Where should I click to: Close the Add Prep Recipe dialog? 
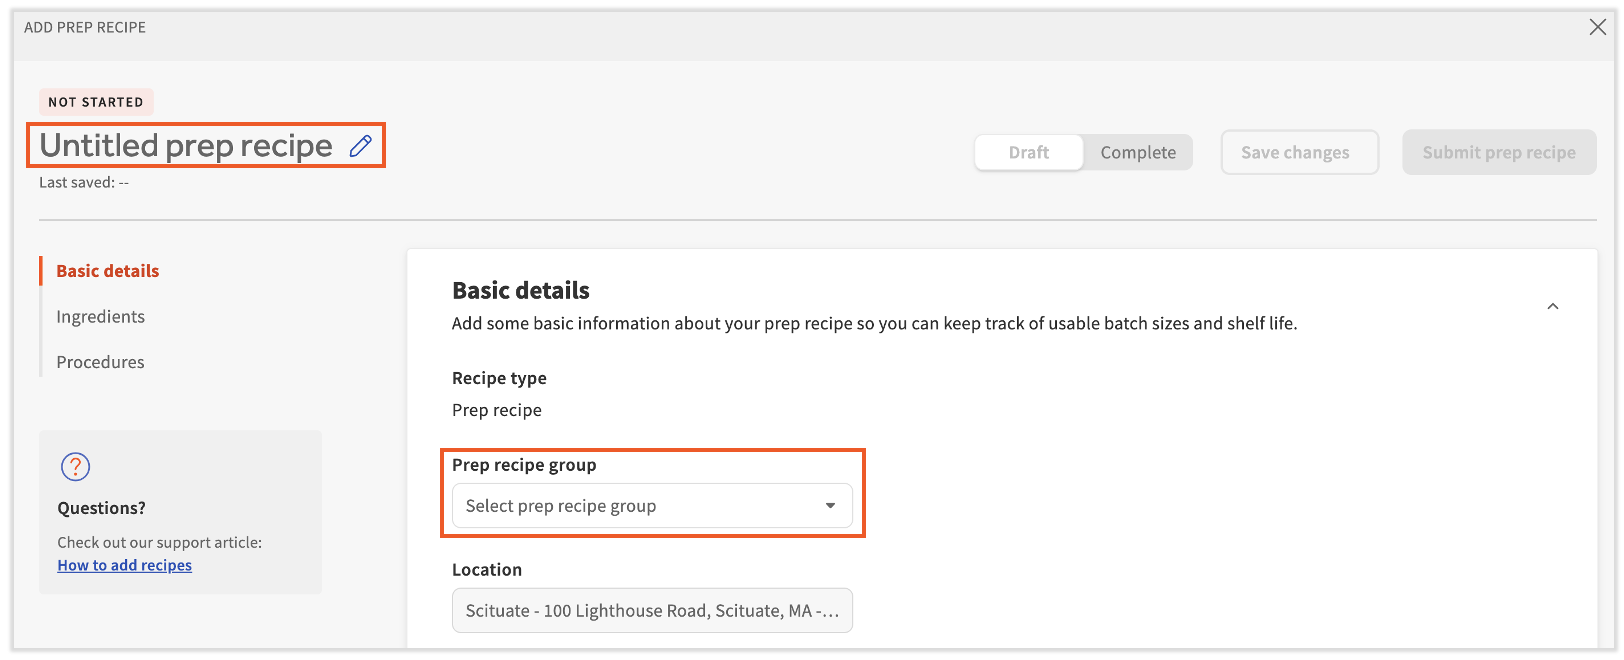coord(1597,27)
